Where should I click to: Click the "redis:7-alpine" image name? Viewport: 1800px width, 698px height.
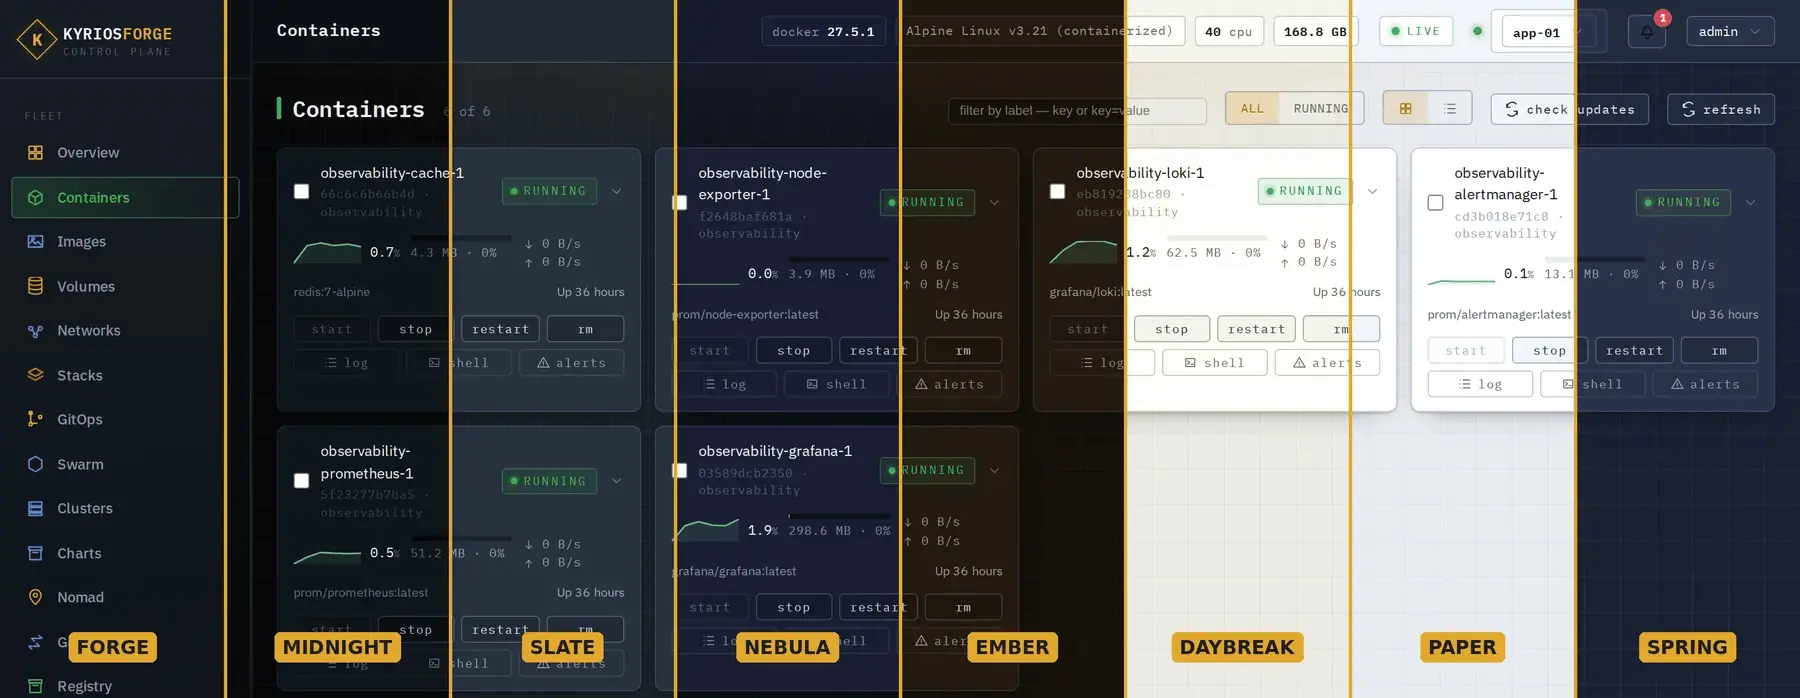point(332,292)
